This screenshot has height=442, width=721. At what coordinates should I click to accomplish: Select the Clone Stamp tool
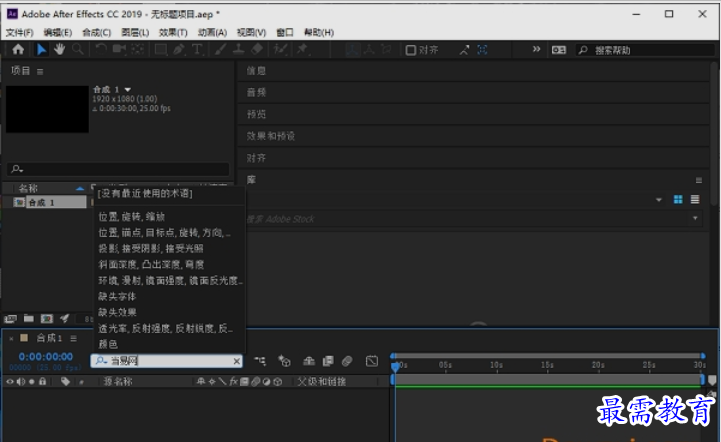coord(238,49)
